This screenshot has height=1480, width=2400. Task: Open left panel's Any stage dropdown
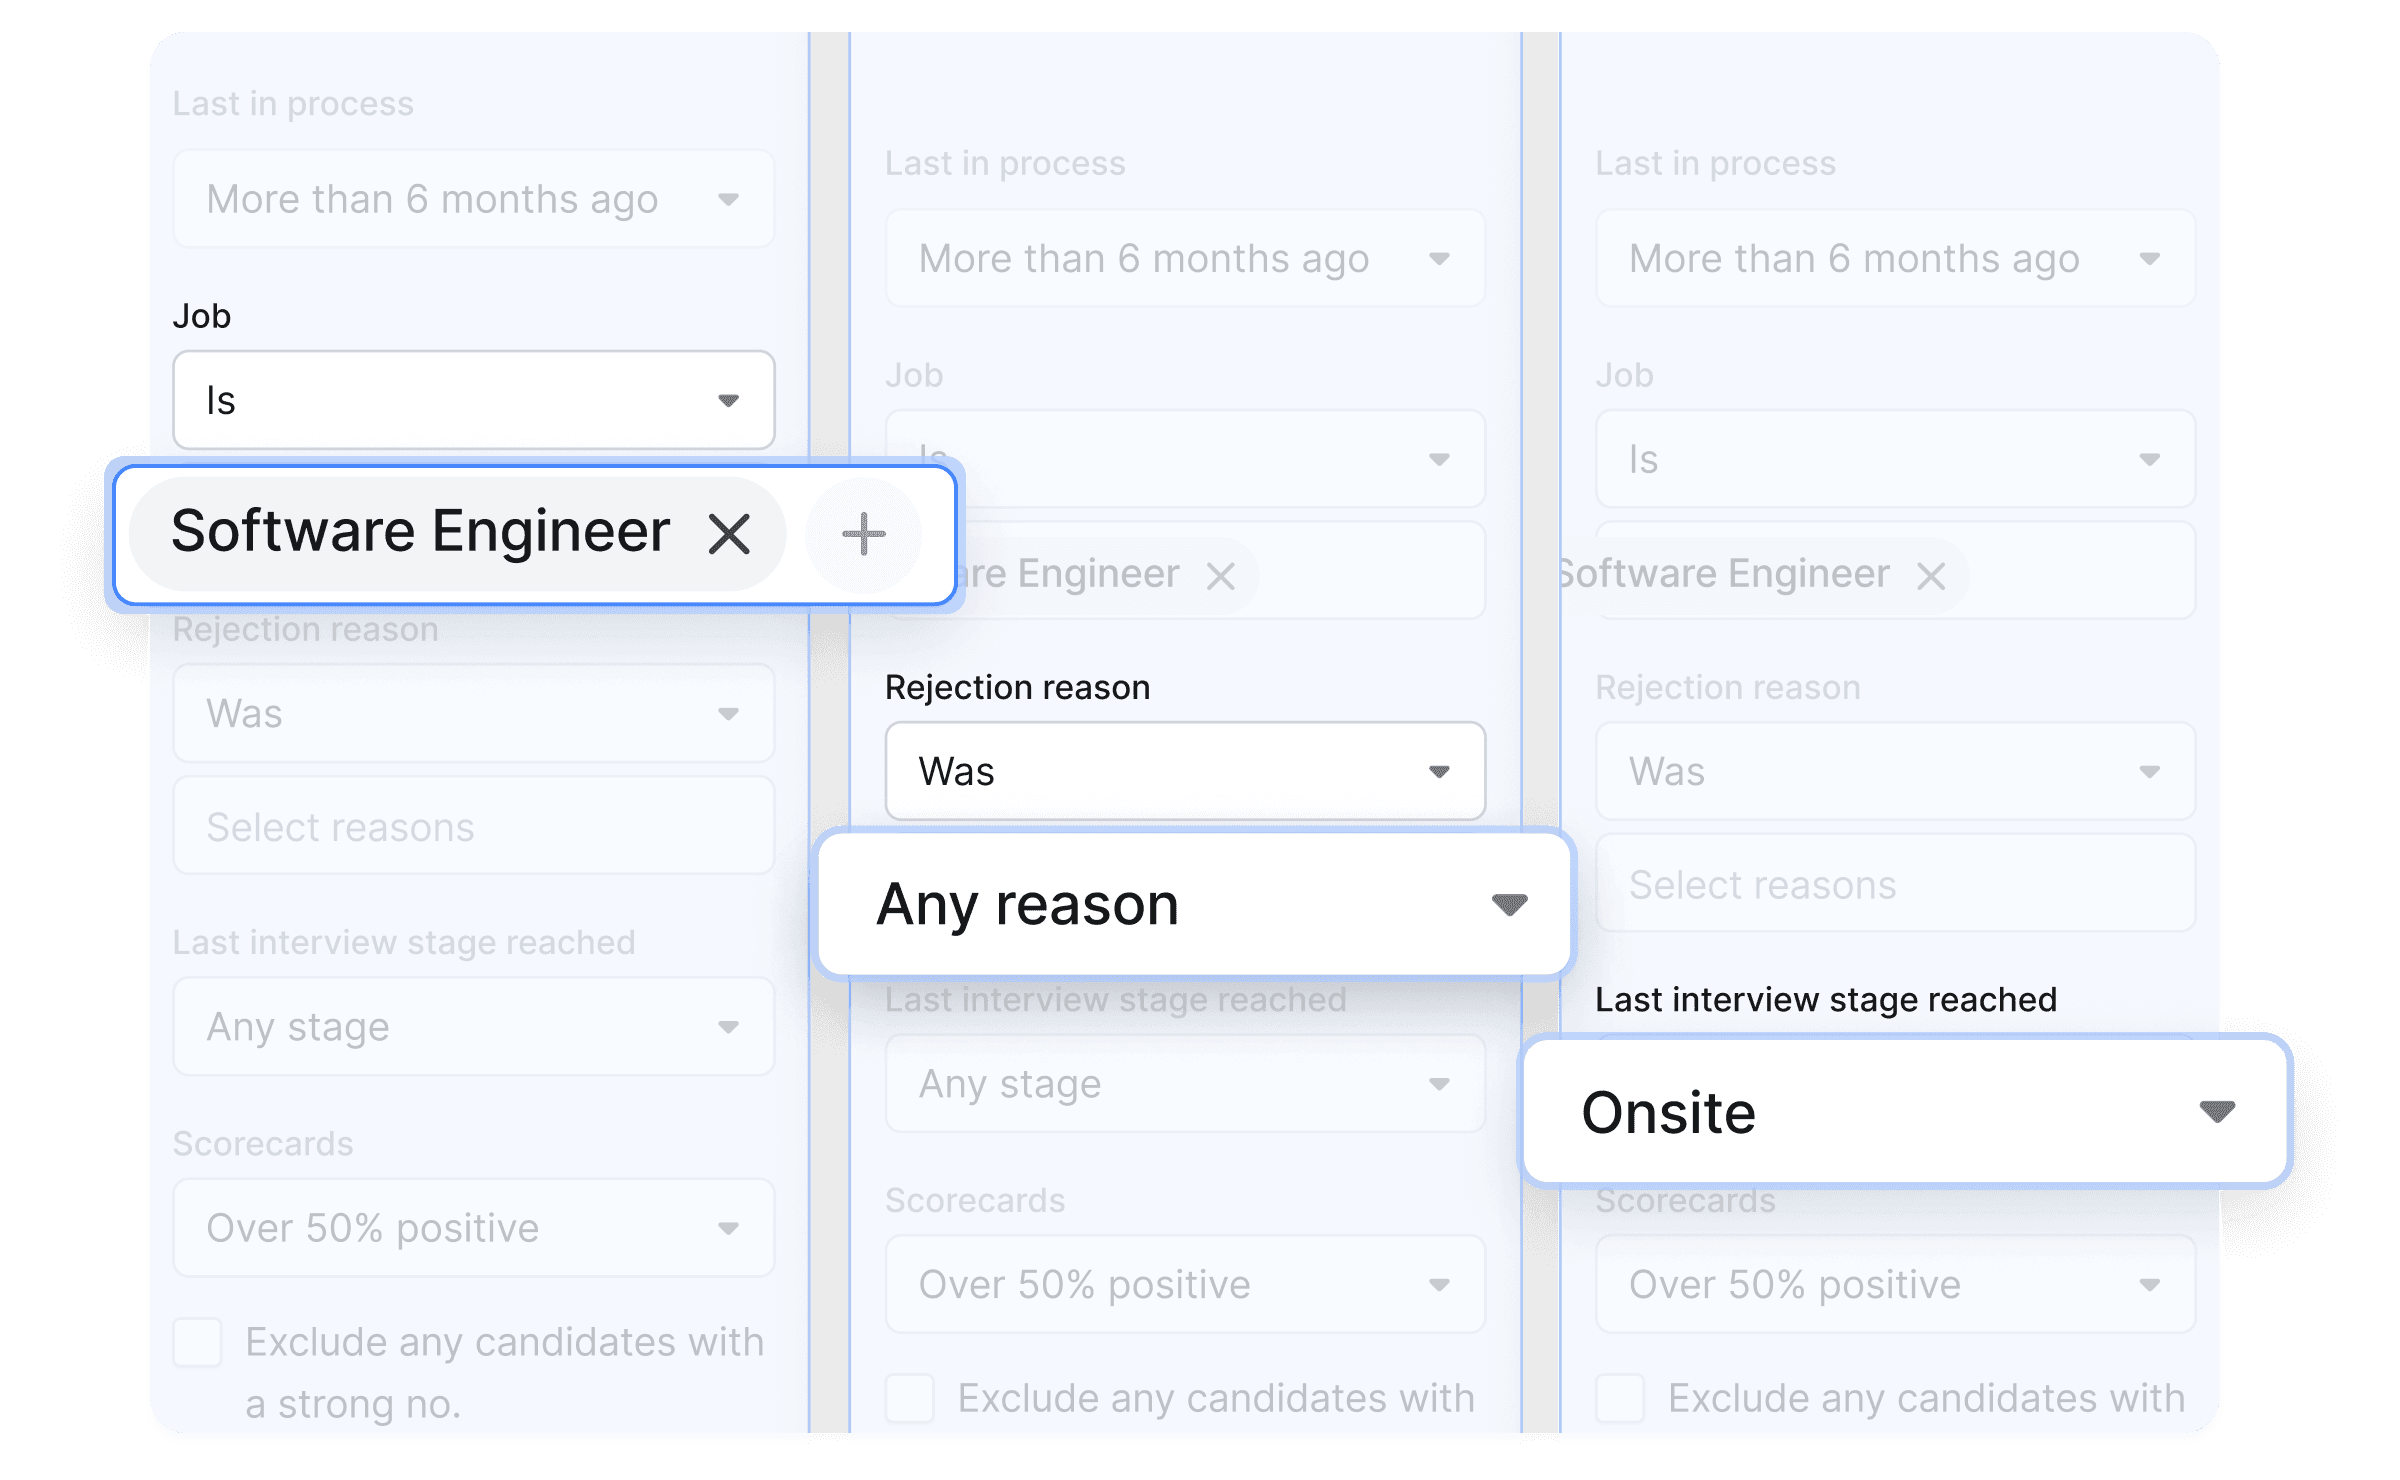pos(473,1027)
